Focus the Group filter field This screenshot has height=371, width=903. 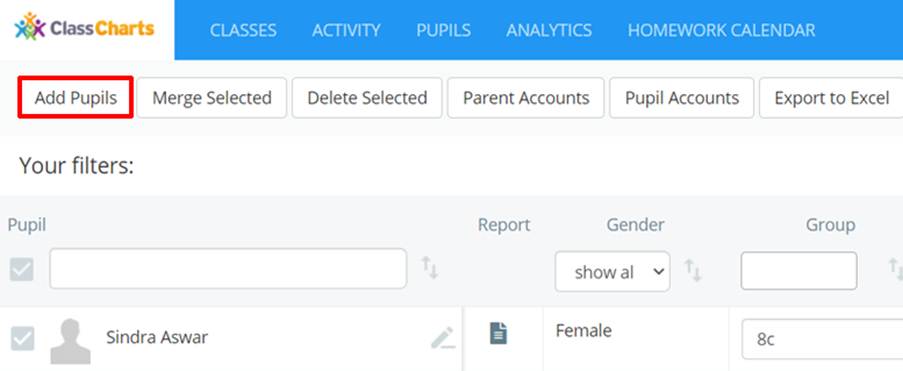pos(799,271)
